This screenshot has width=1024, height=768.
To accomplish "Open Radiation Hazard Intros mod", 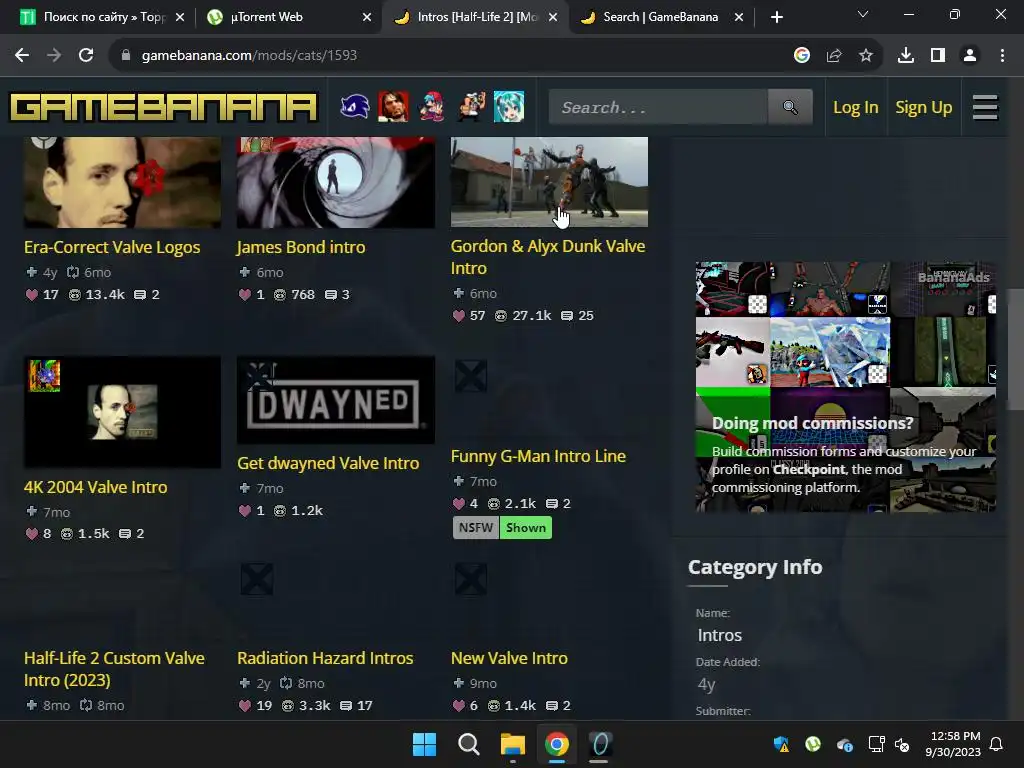I will point(325,658).
